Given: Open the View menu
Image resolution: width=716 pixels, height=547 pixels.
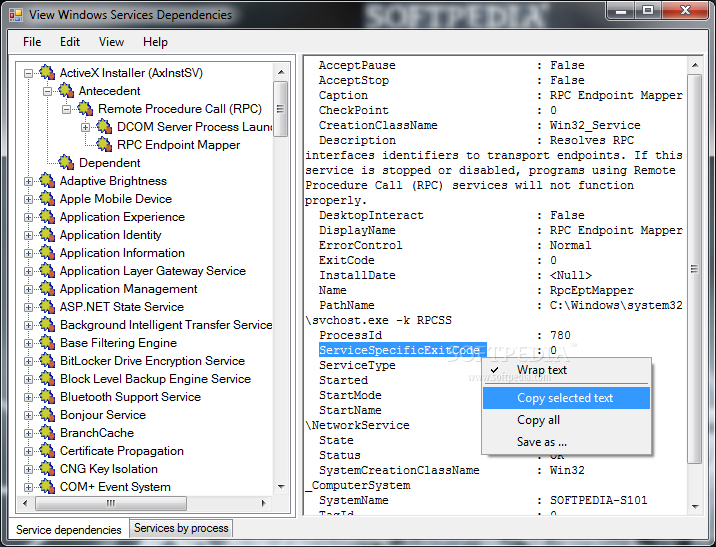Looking at the screenshot, I should pyautogui.click(x=111, y=42).
